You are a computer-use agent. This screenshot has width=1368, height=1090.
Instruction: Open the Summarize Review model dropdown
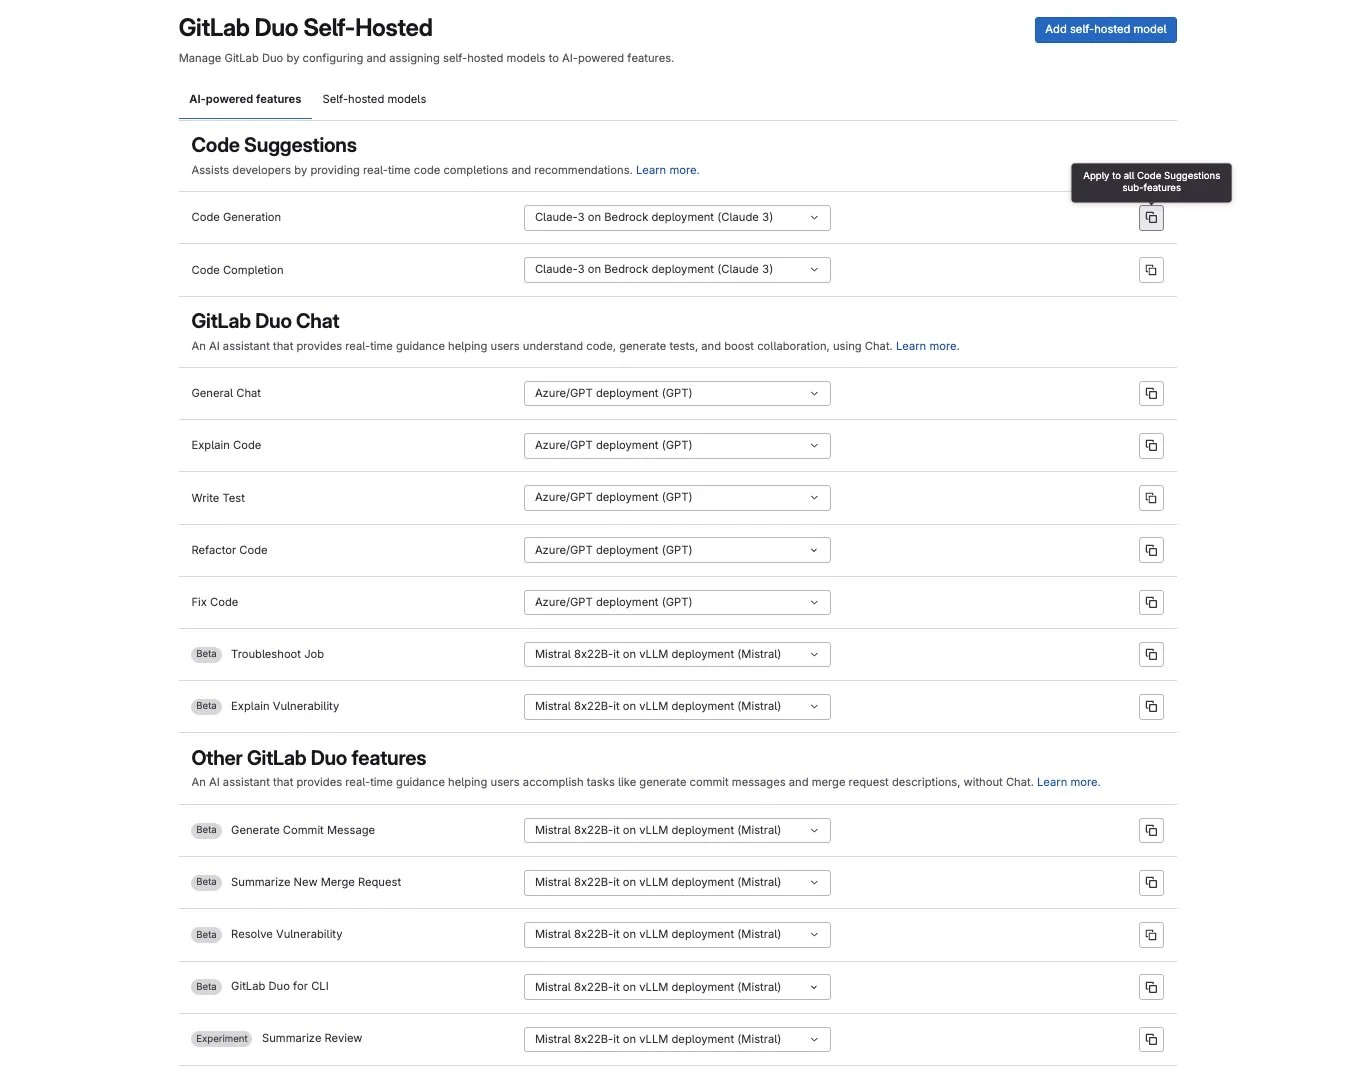point(677,1039)
